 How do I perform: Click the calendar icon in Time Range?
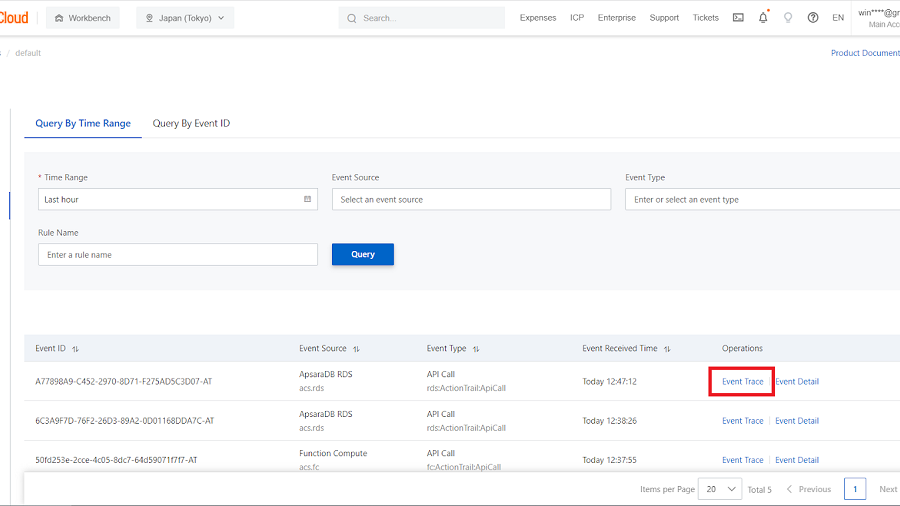click(x=307, y=199)
